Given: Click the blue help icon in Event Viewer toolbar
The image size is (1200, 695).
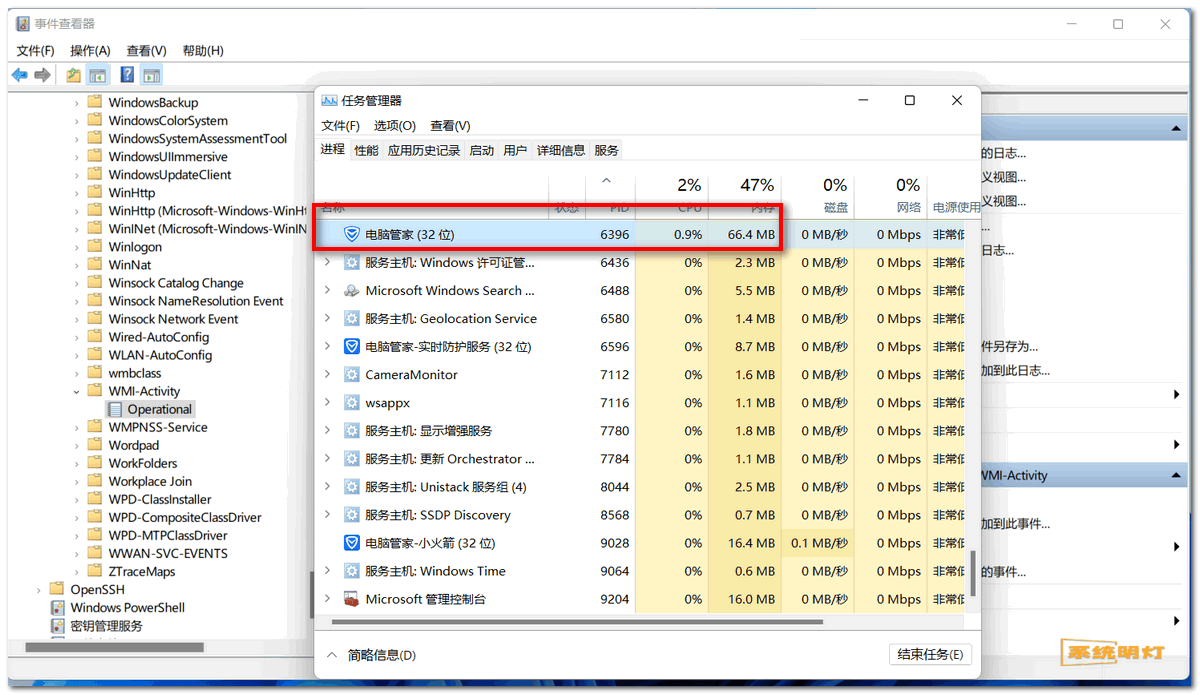Looking at the screenshot, I should 127,75.
